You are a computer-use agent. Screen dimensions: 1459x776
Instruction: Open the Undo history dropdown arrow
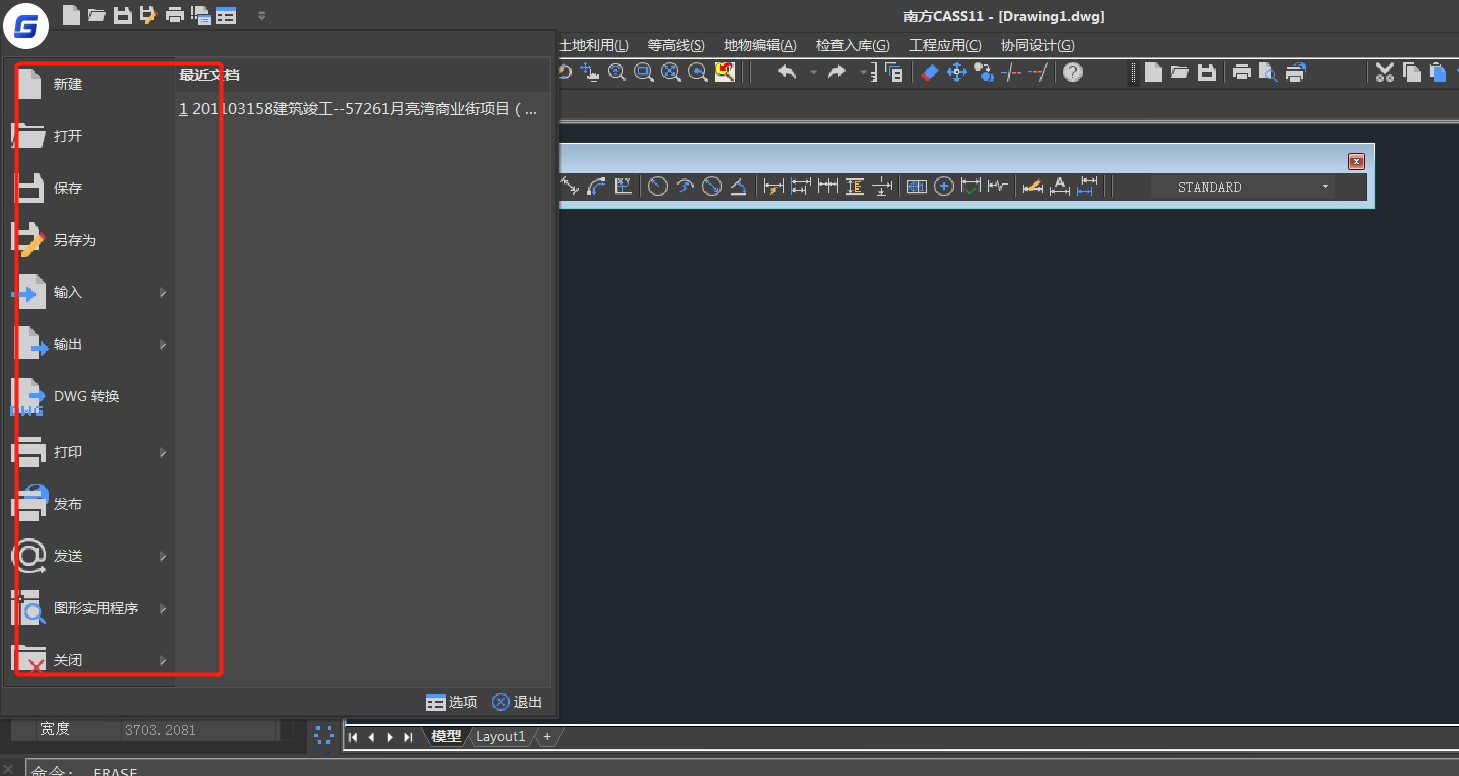[x=813, y=72]
